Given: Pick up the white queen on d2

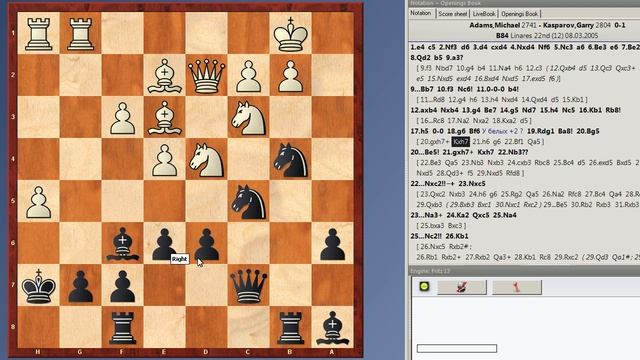Looking at the screenshot, I should pyautogui.click(x=207, y=76).
